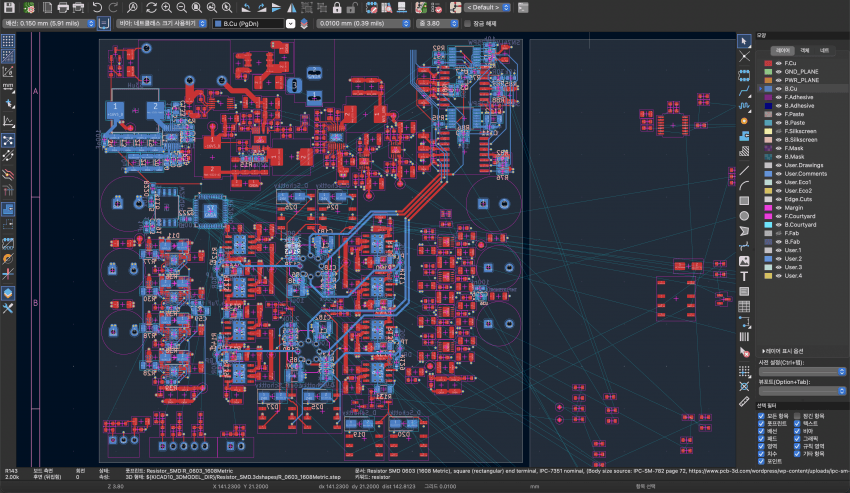This screenshot has height=493, width=850.
Task: Toggle grid display in left toolbar
Action: [x=8, y=41]
